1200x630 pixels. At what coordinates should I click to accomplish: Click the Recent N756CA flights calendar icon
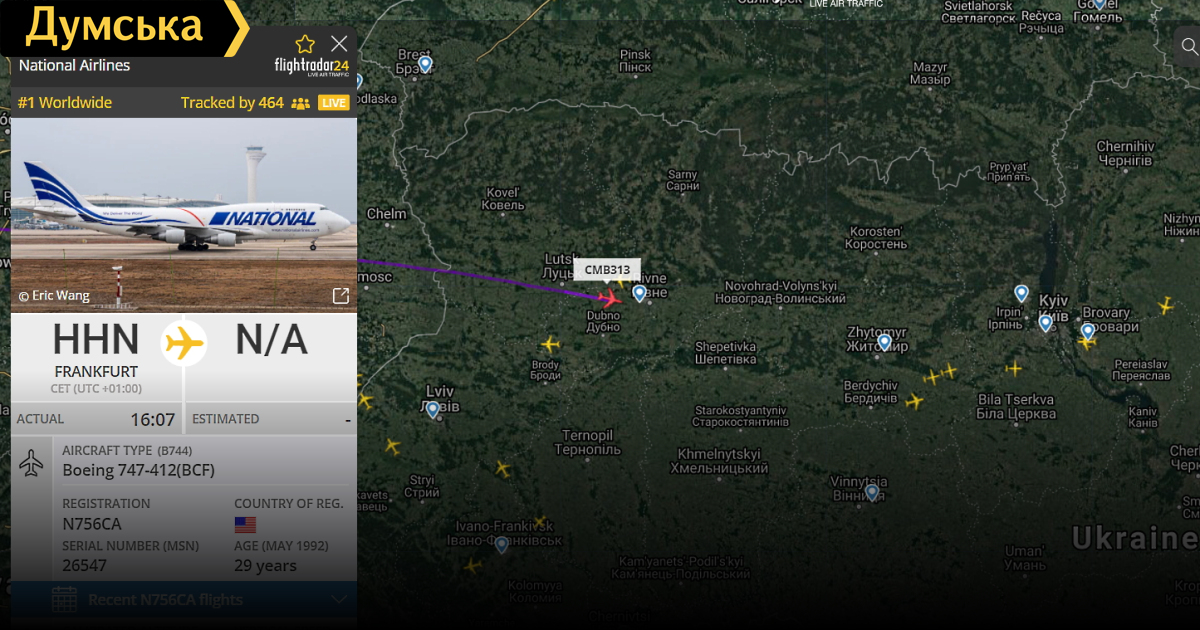tap(64, 600)
